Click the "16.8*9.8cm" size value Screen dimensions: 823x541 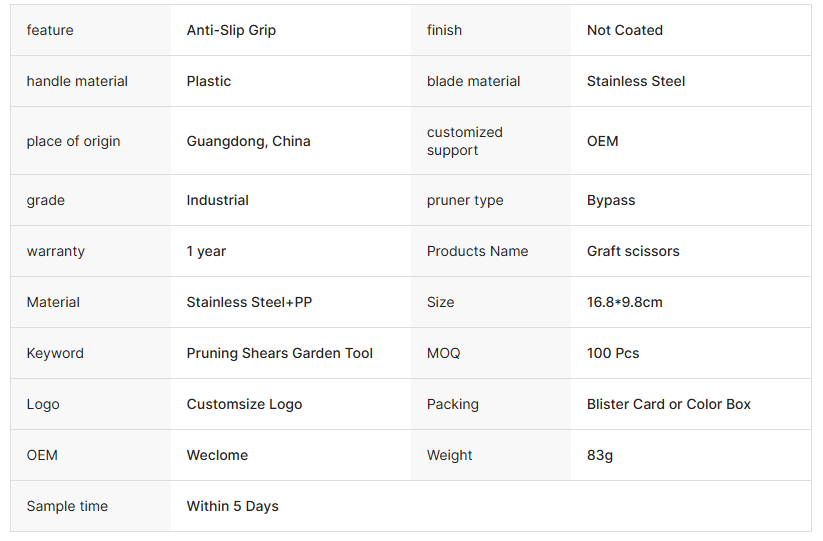(x=624, y=302)
